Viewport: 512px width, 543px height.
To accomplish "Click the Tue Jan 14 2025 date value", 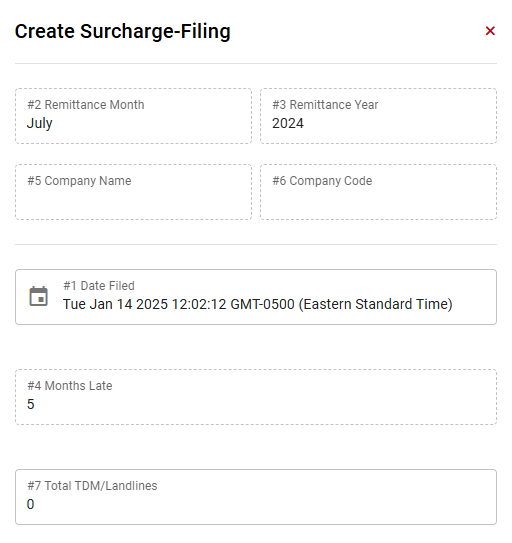I will click(x=257, y=304).
